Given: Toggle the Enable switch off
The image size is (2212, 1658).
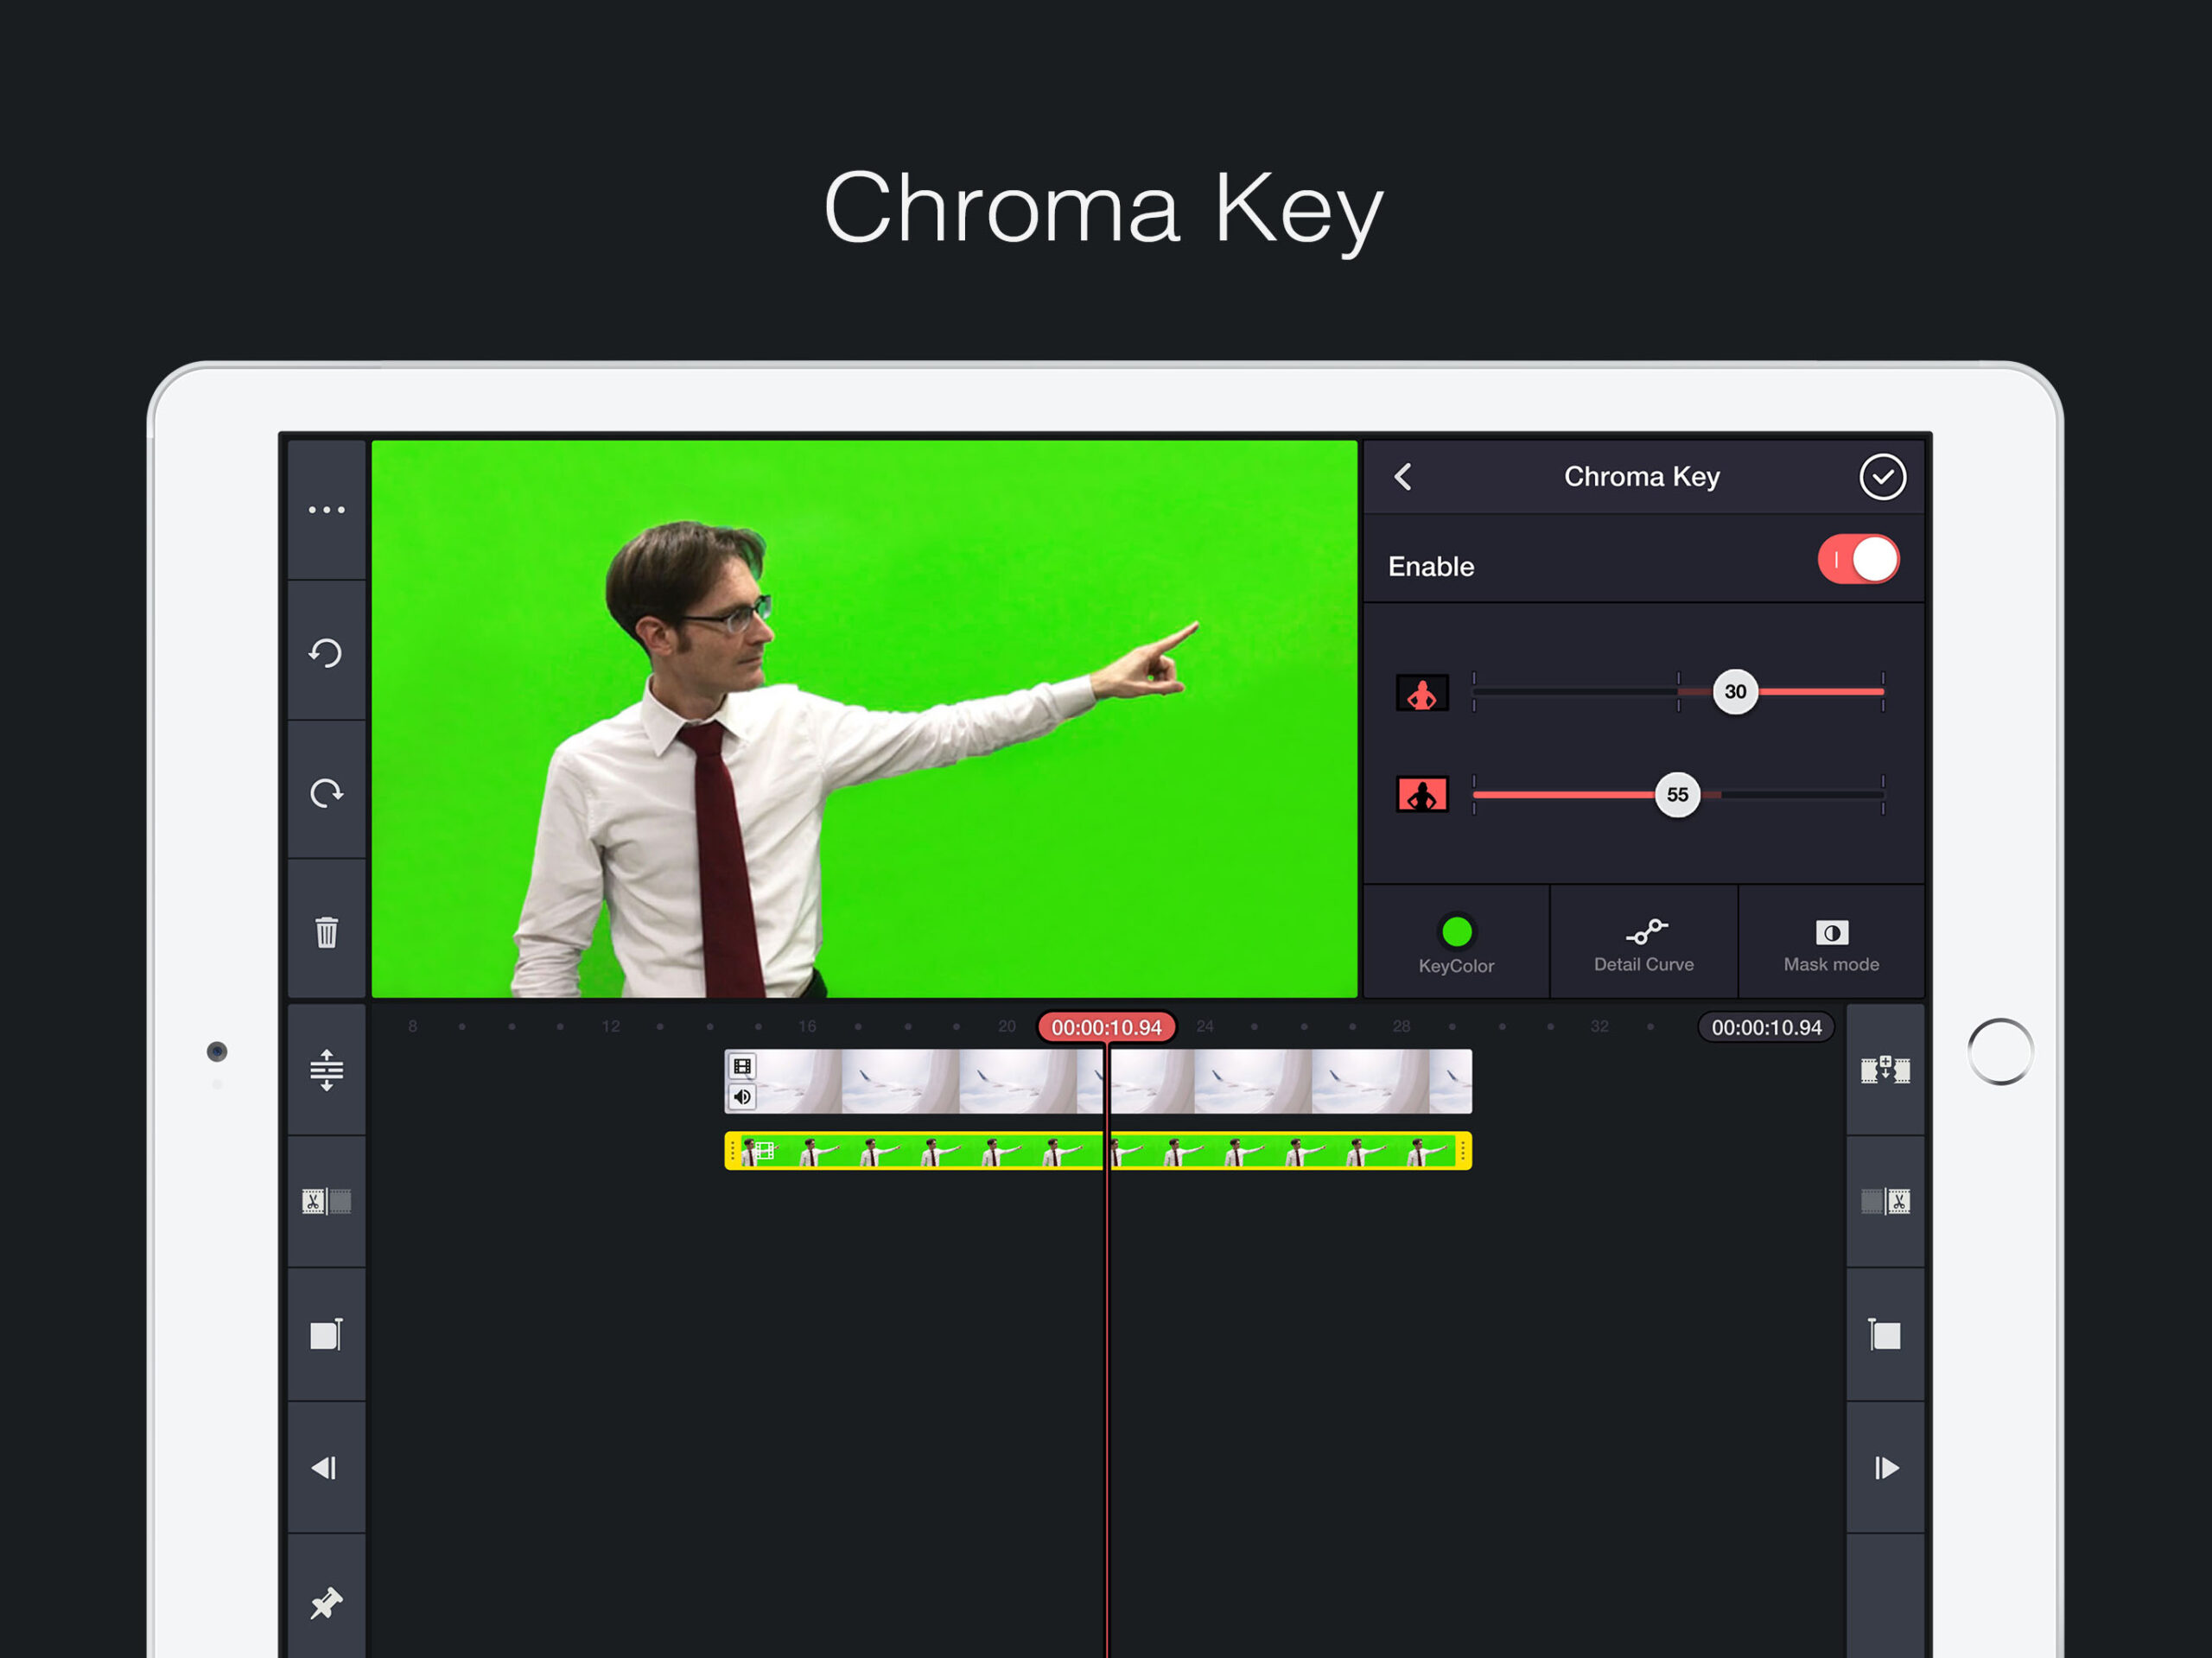Looking at the screenshot, I should click(x=1858, y=560).
